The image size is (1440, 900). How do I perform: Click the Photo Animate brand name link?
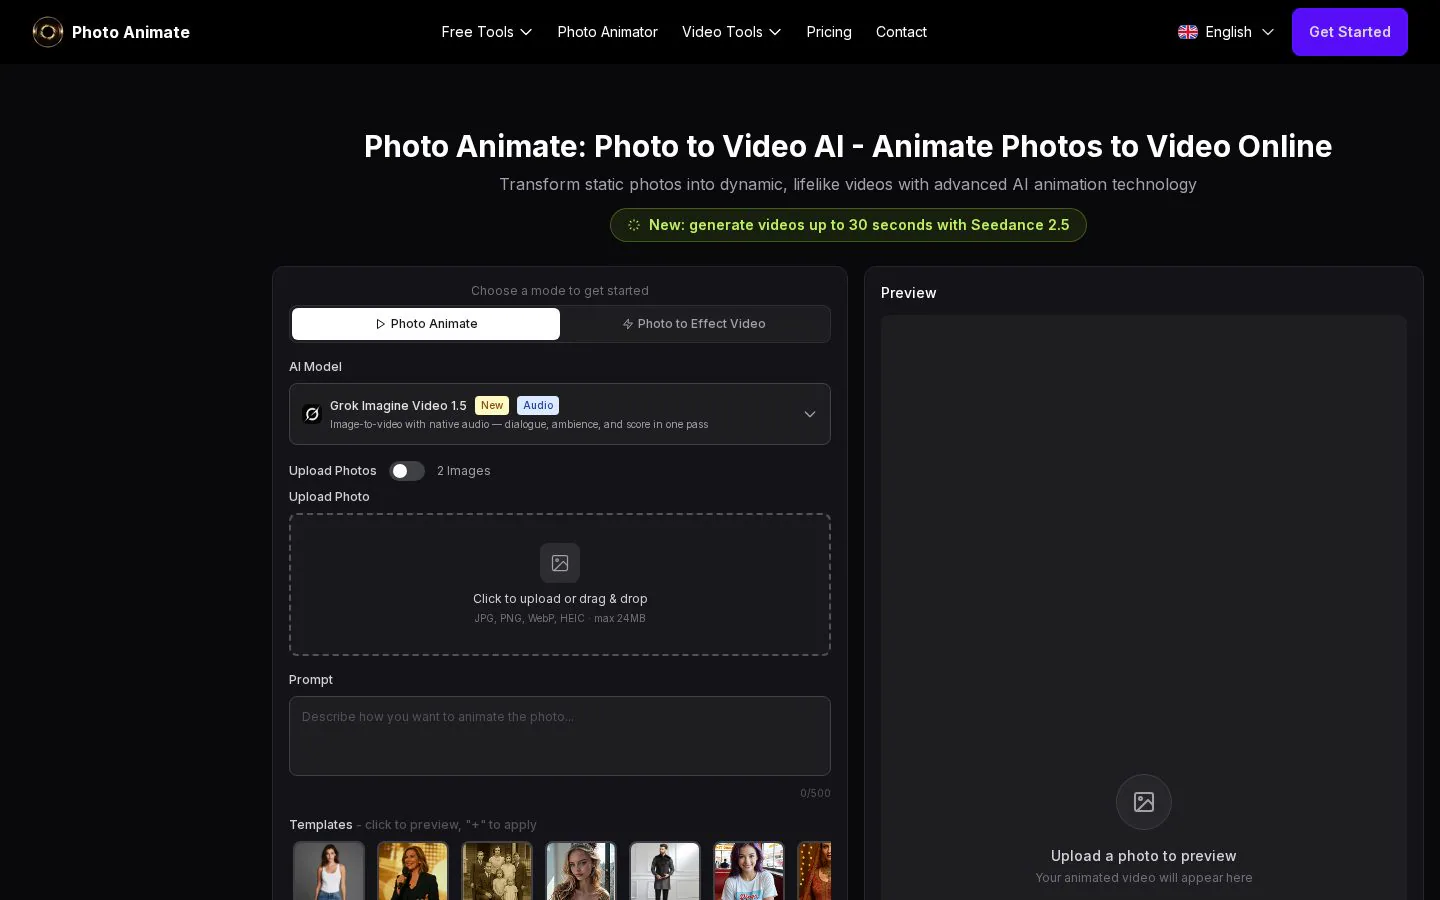[131, 32]
